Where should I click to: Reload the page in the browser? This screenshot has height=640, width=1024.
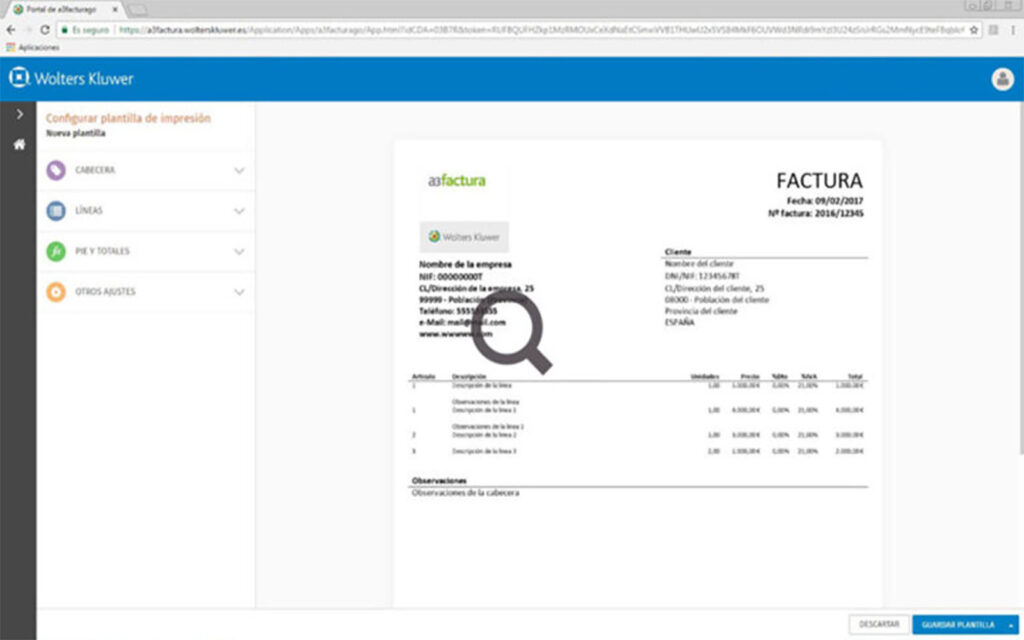pyautogui.click(x=44, y=30)
